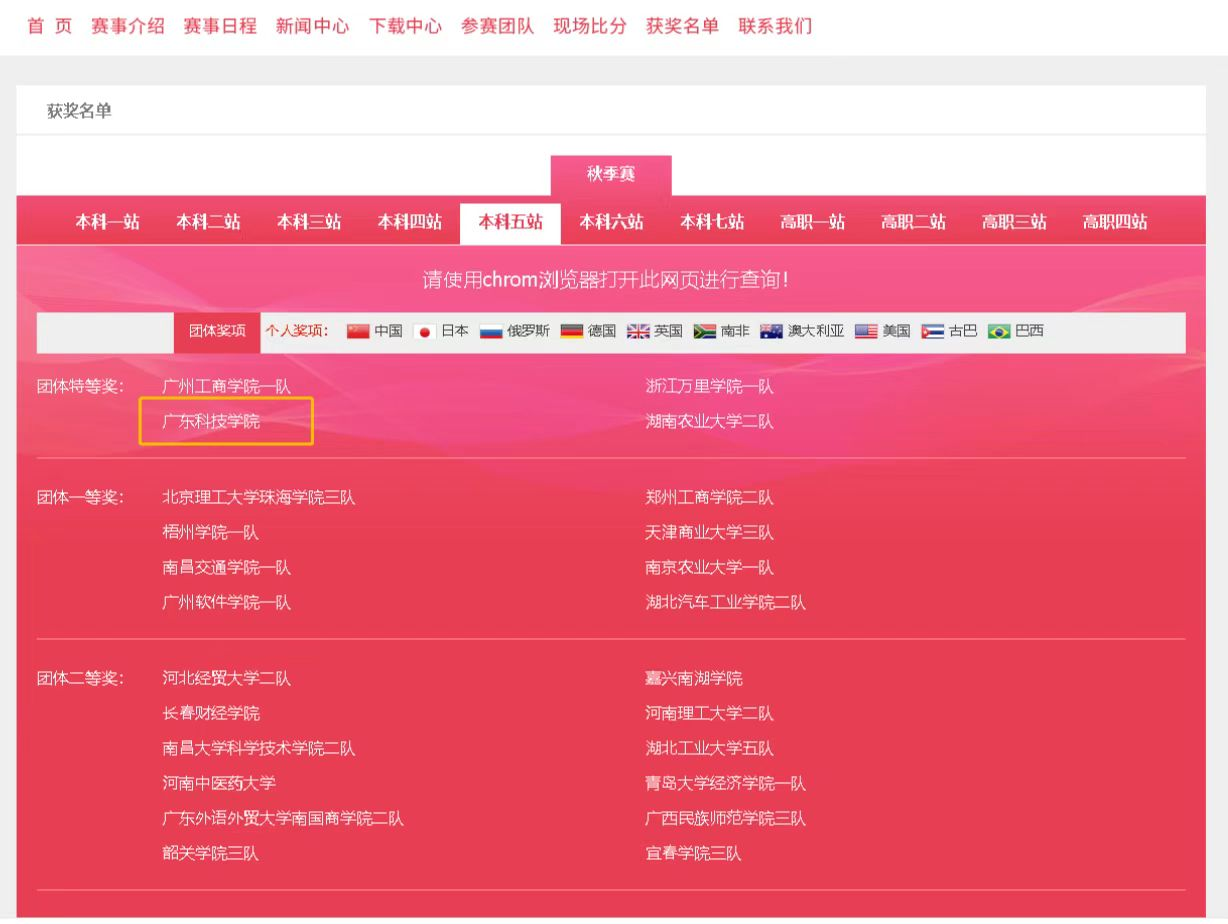1228x924 pixels.
Task: Select the Germany flag icon
Action: tap(572, 332)
